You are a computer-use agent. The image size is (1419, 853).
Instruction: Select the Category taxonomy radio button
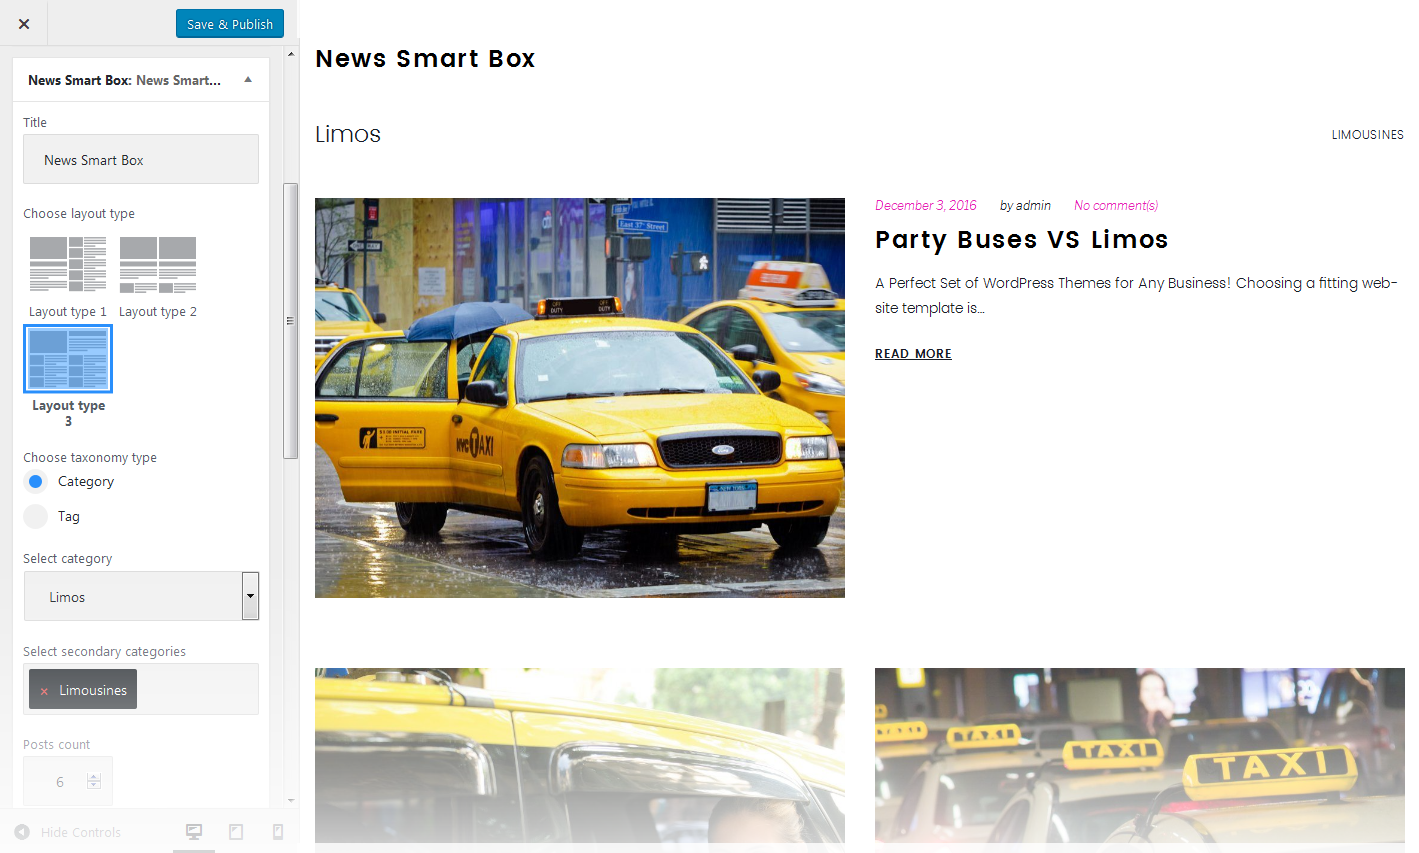[36, 481]
